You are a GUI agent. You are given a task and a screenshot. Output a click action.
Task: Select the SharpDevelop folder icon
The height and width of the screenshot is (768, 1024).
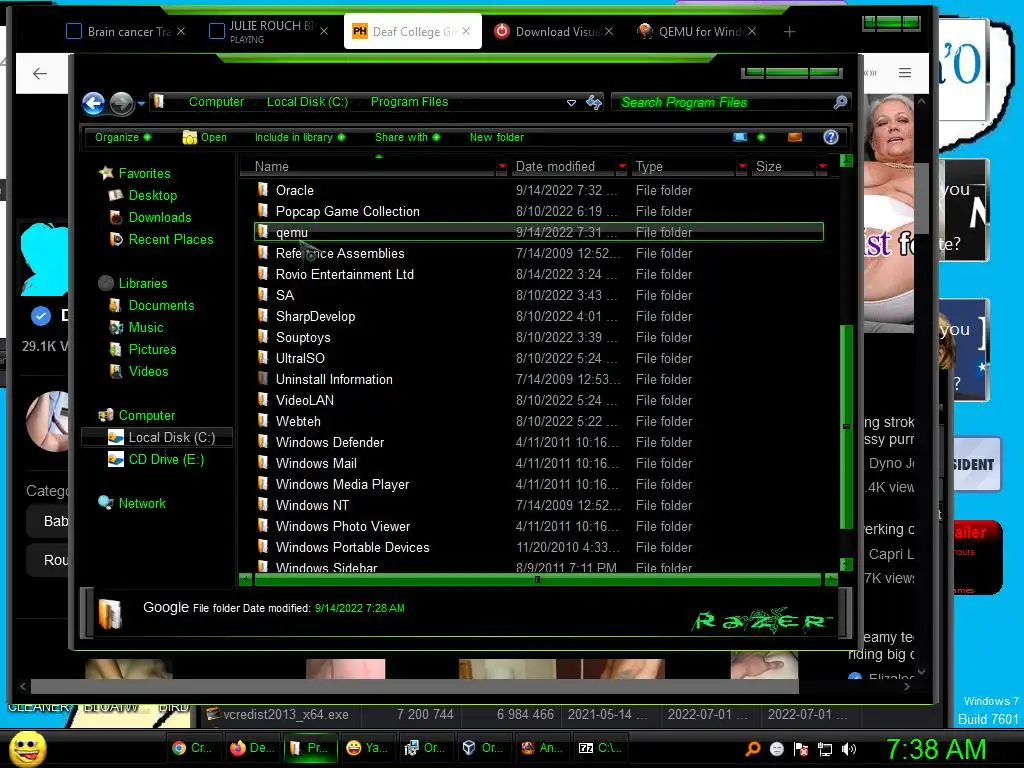point(263,316)
